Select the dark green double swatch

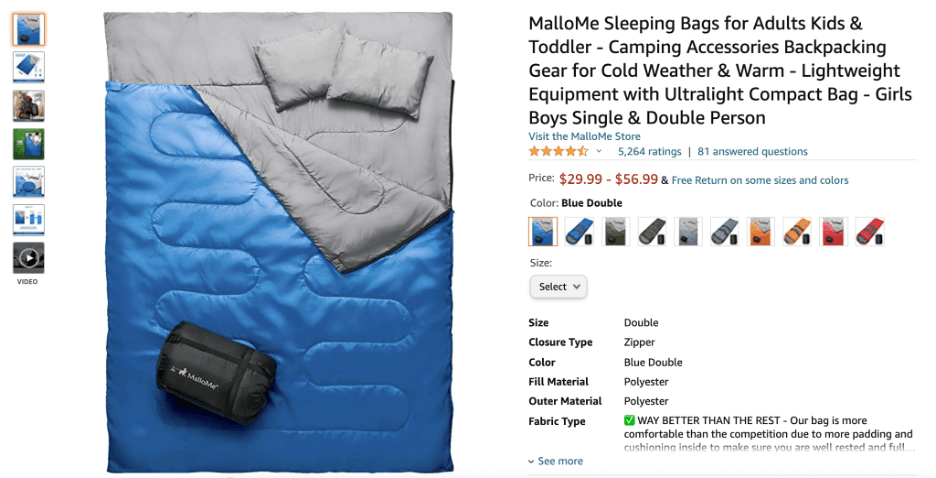[615, 232]
